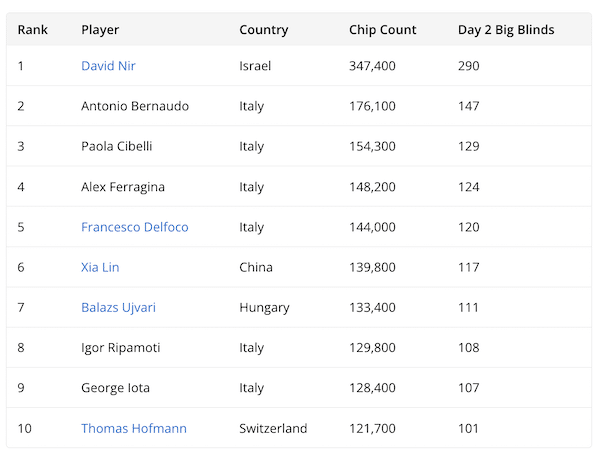The width and height of the screenshot is (600, 458).
Task: Click the 290 big blinds value
Action: [468, 66]
